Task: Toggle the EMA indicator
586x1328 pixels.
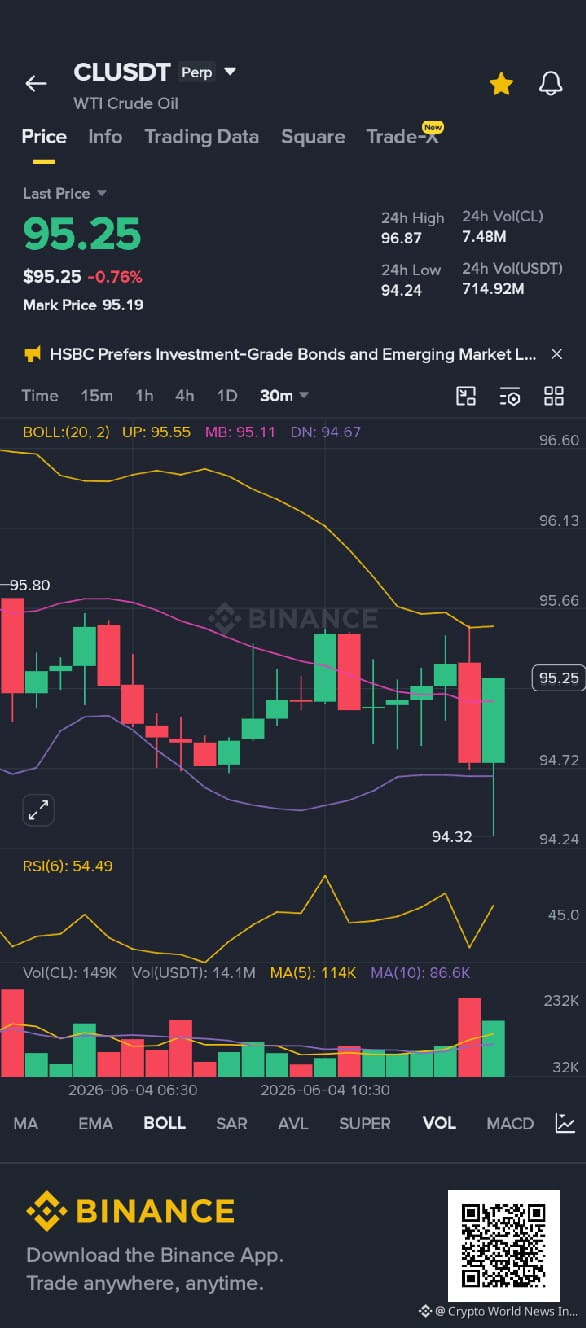Action: pyautogui.click(x=96, y=1123)
